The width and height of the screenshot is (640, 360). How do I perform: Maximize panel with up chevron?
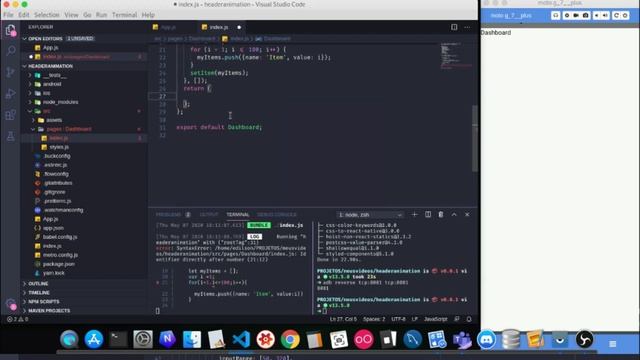454,214
